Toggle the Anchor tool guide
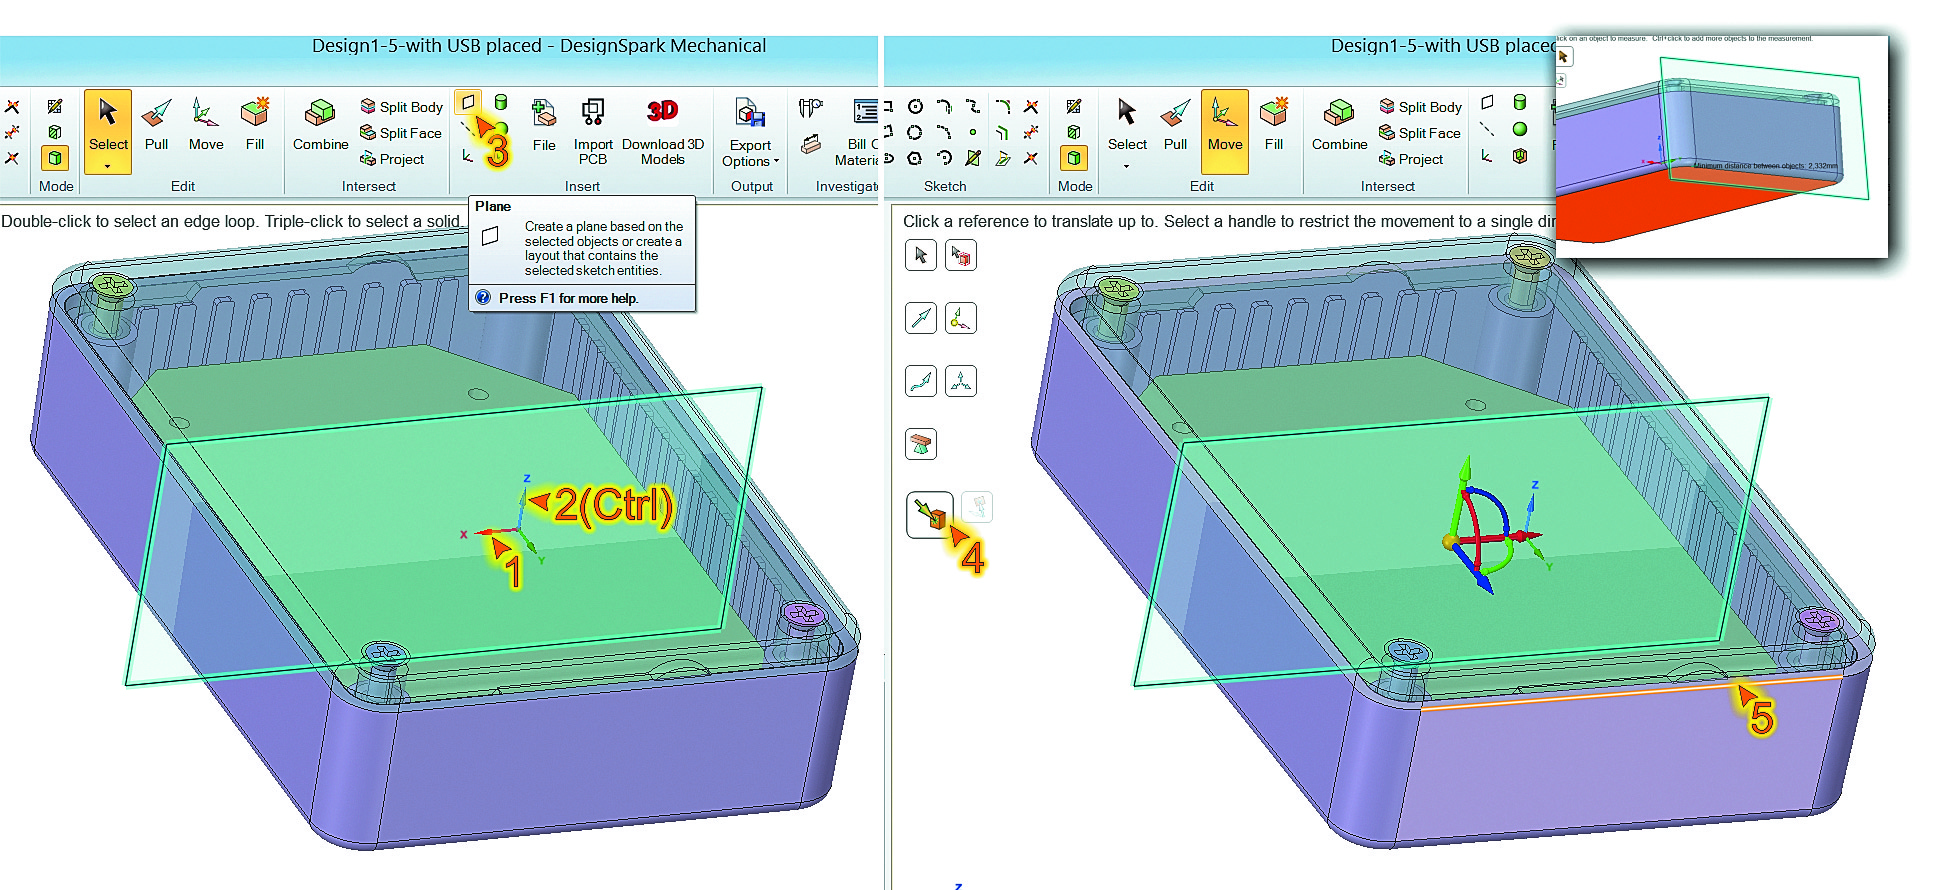Viewport: 1934px width, 890px height. (x=961, y=318)
